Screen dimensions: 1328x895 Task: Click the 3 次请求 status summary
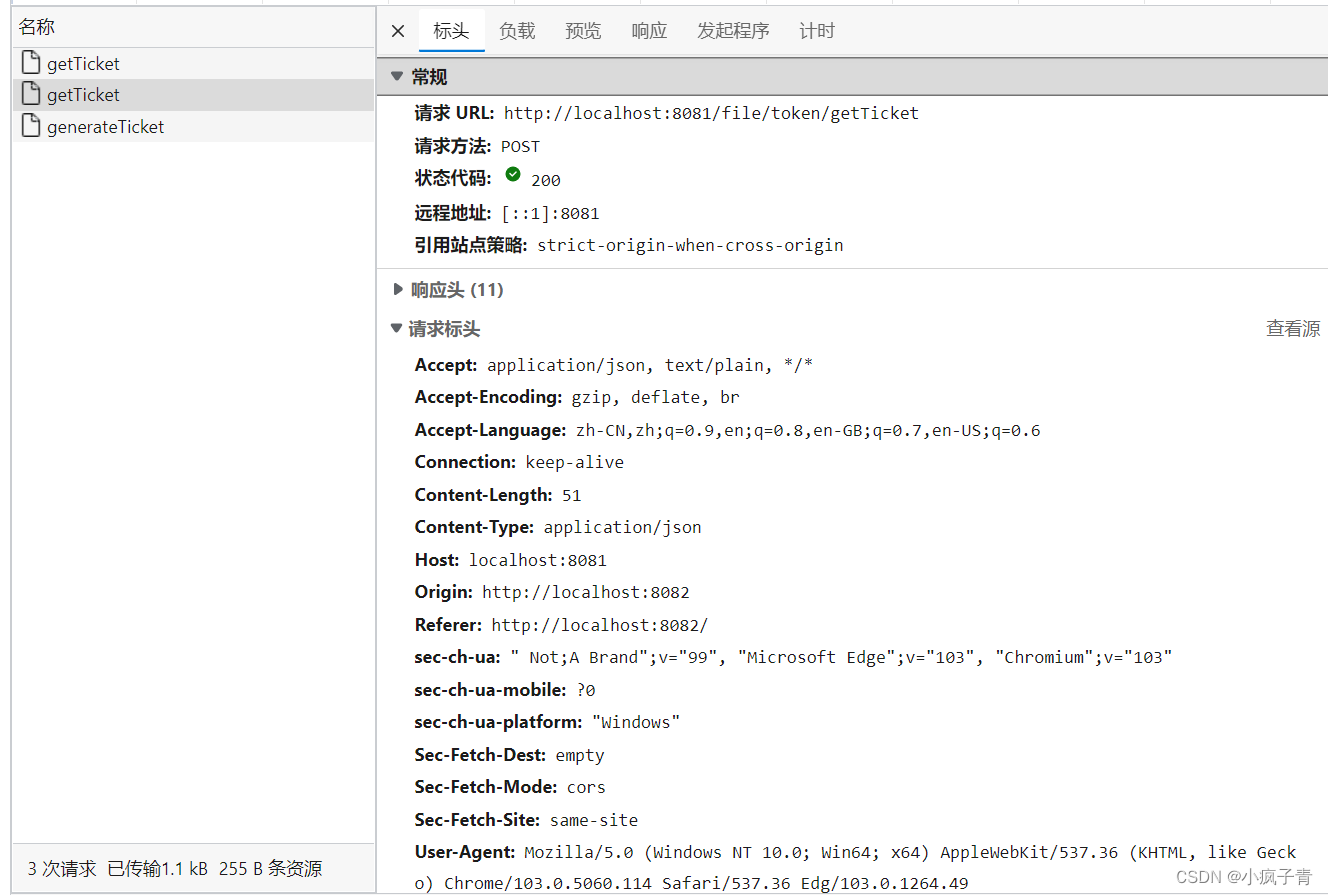(62, 869)
